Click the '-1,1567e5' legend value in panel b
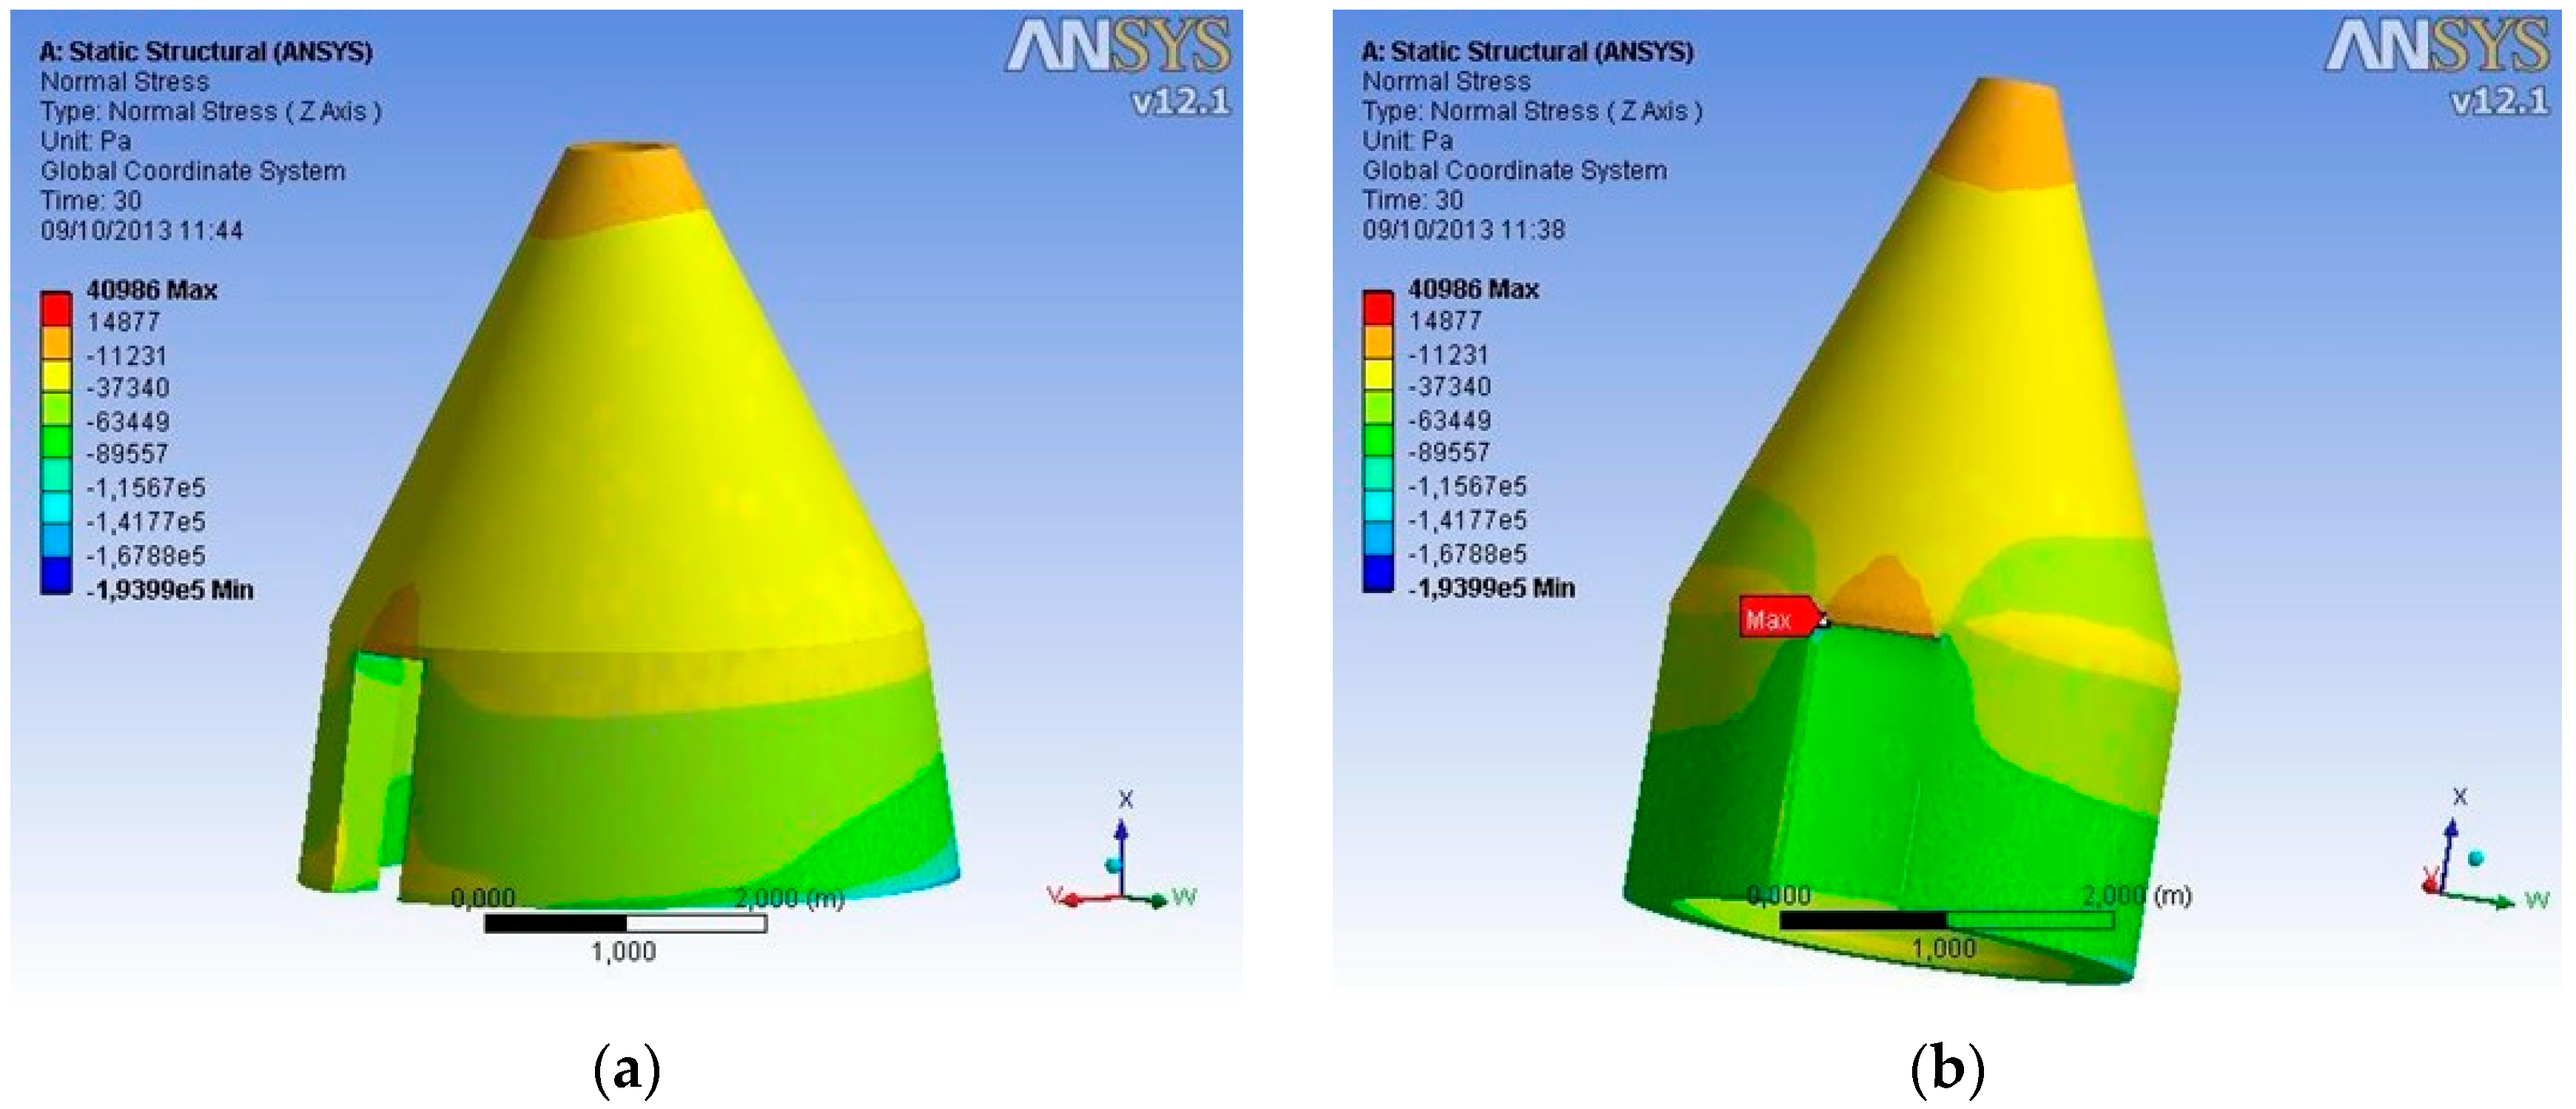This screenshot has height=1109, width=2576. tap(1467, 486)
